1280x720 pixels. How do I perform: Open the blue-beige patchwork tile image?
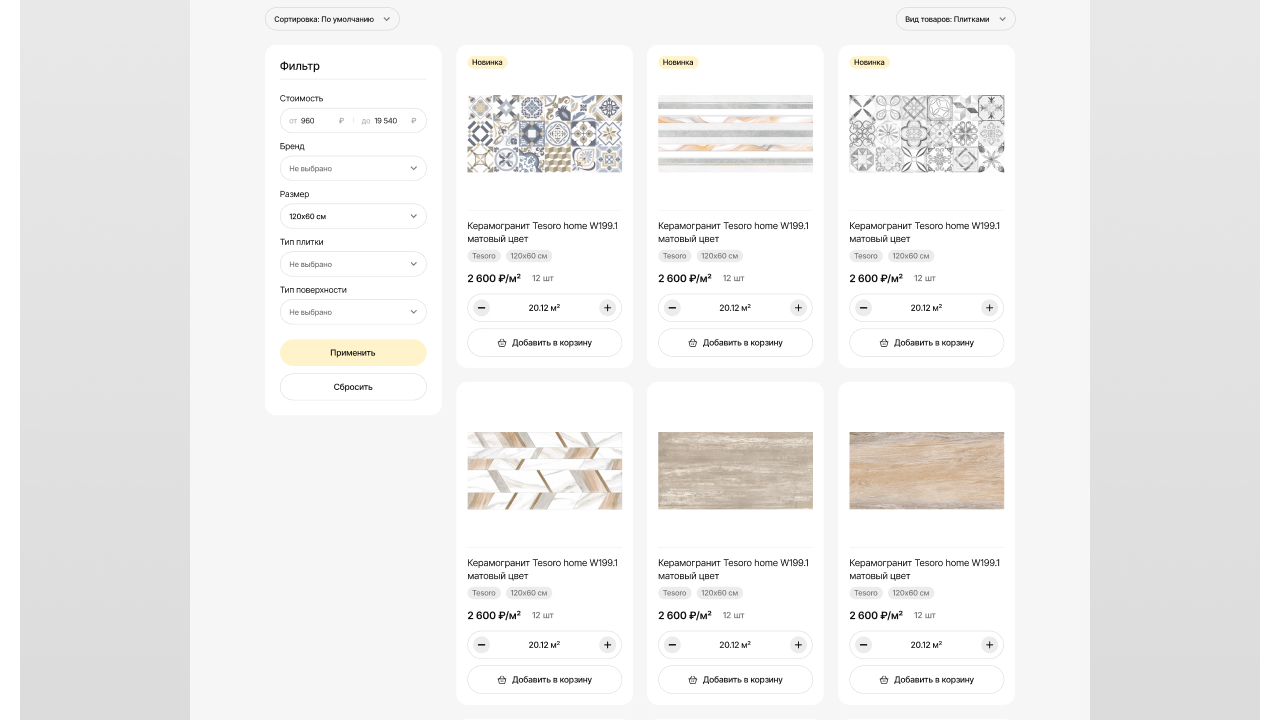tap(544, 134)
